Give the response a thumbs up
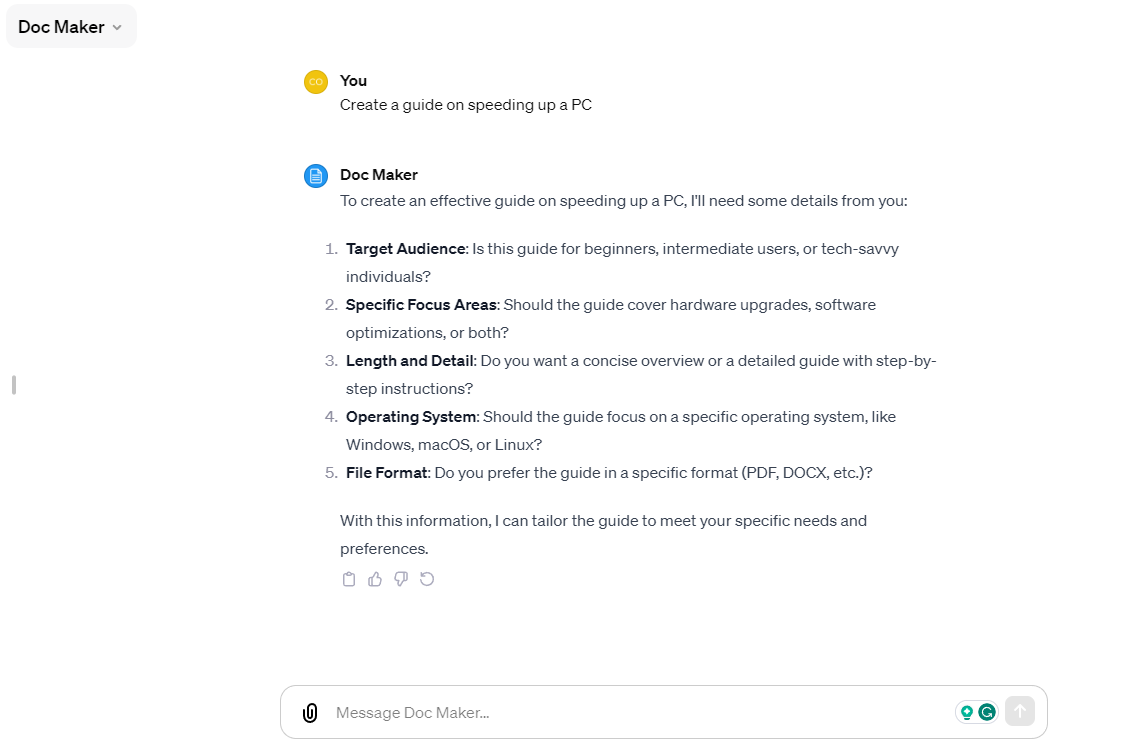This screenshot has height=749, width=1136. [x=375, y=579]
